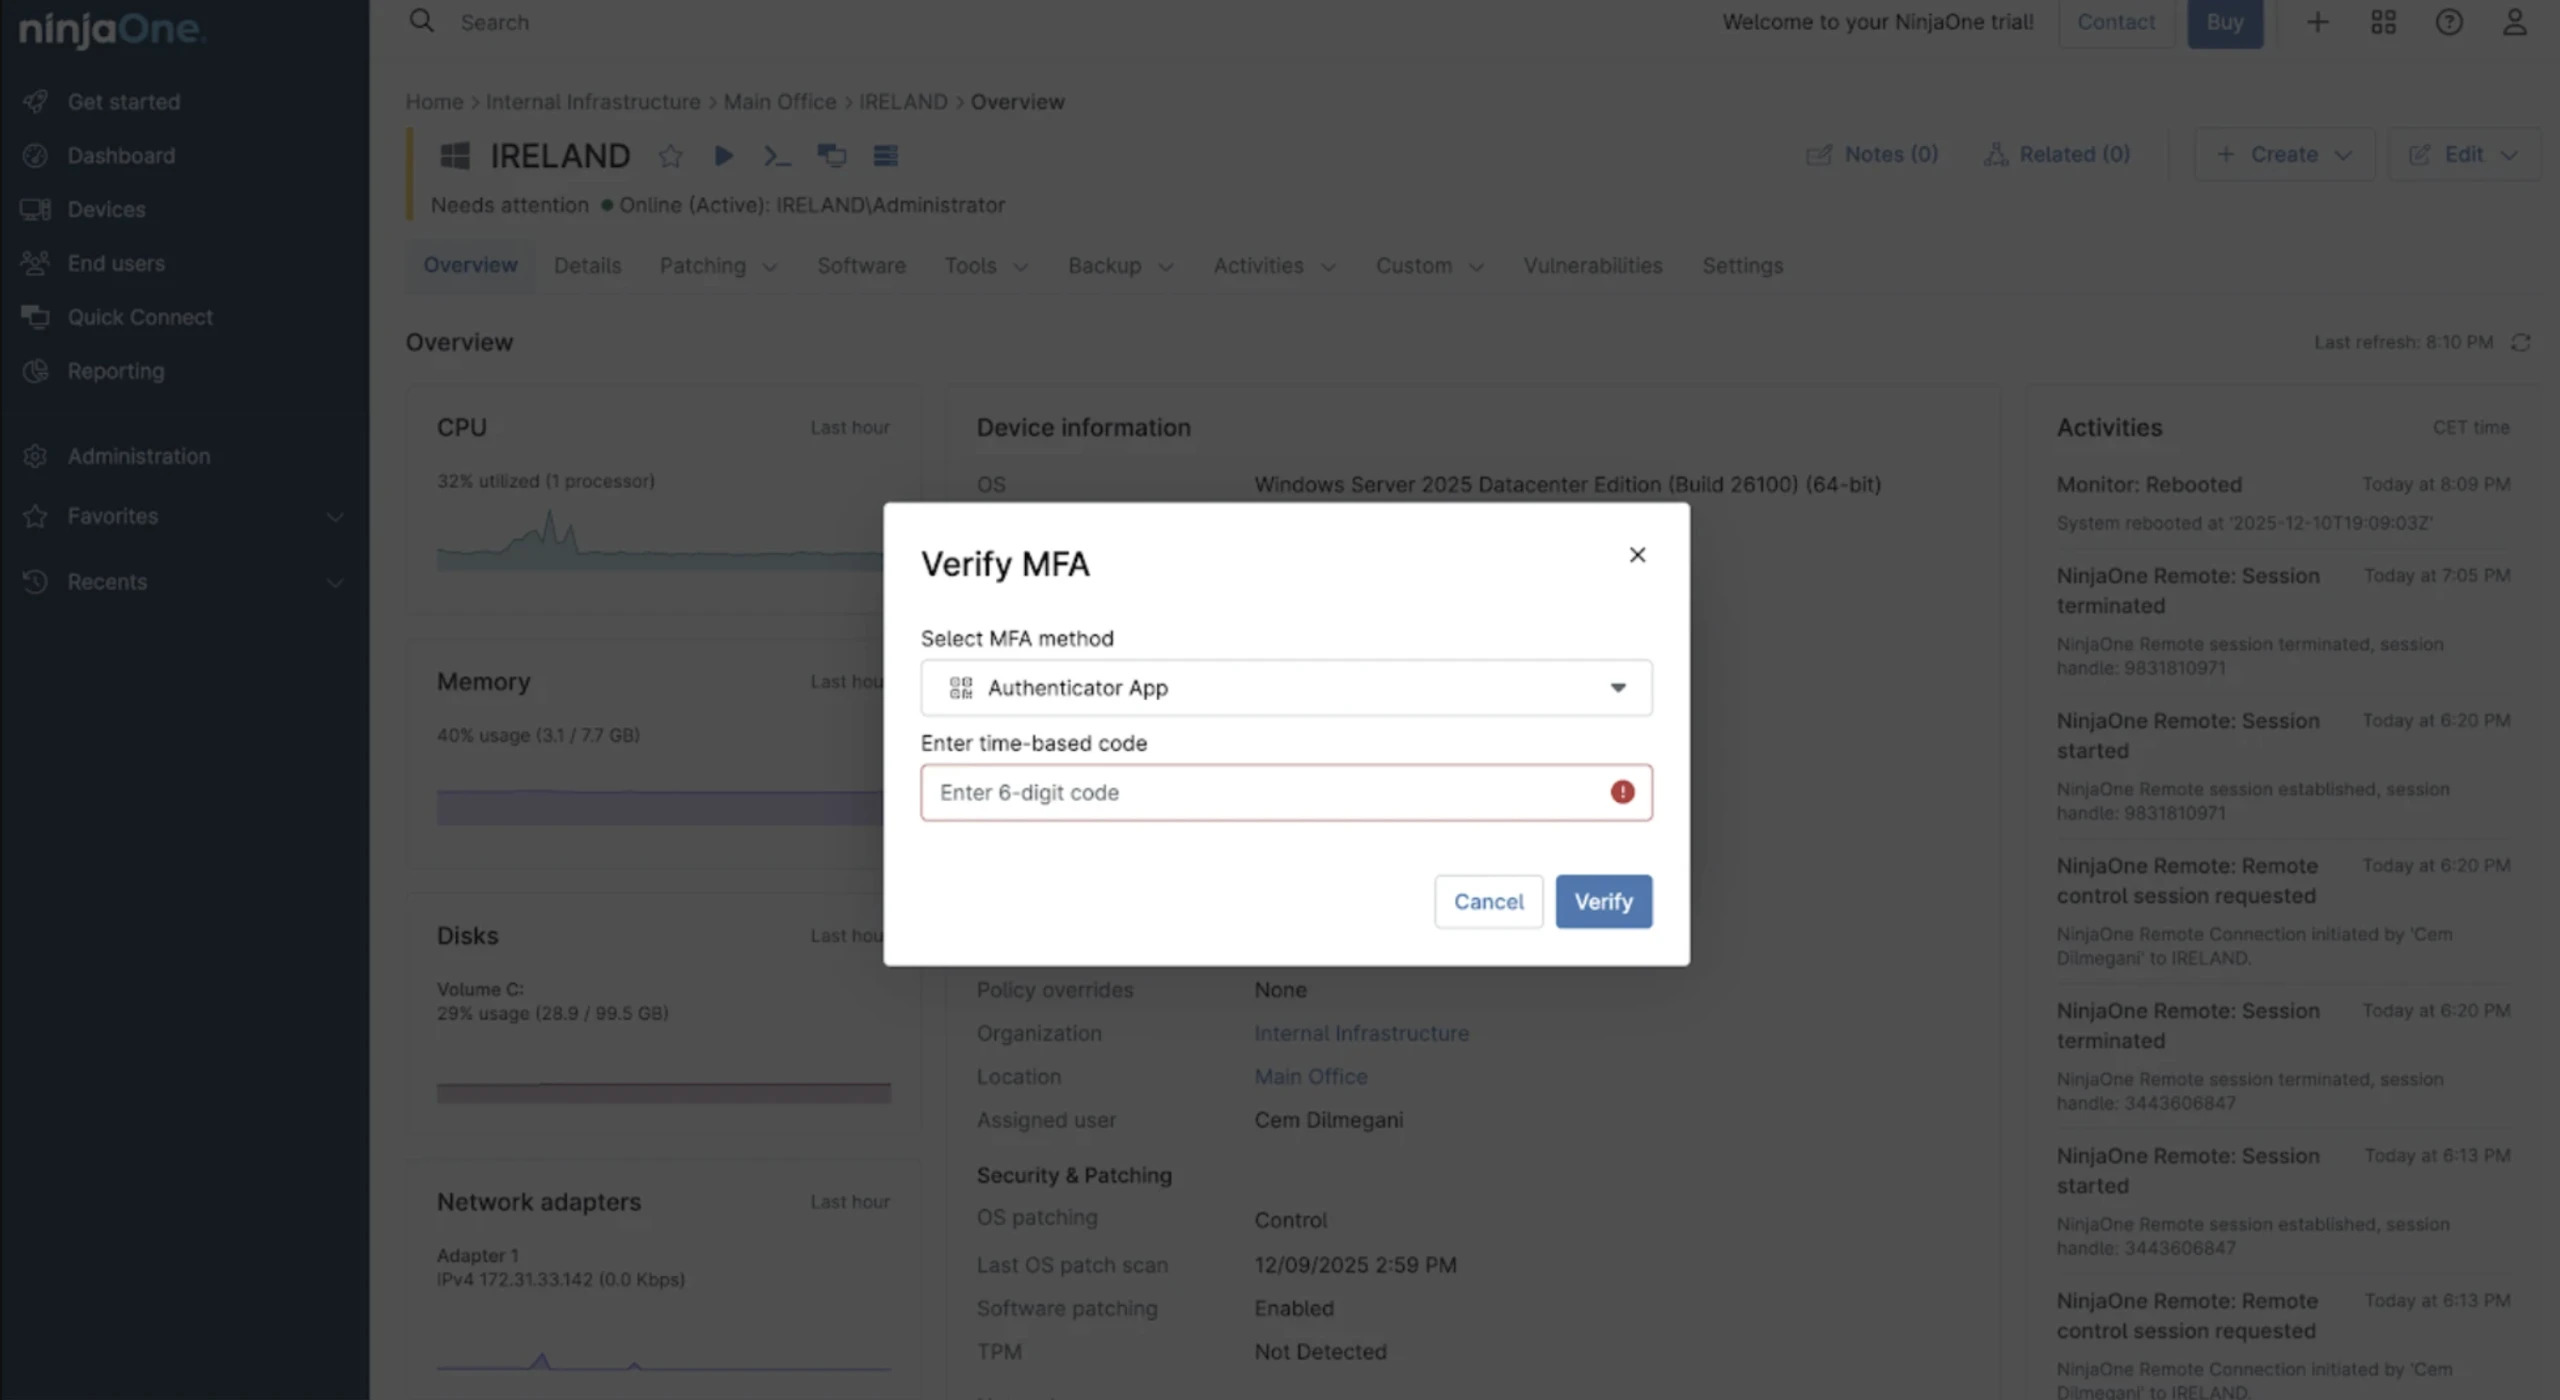The image size is (2560, 1400).
Task: Open the terminal command line icon
Action: click(777, 156)
